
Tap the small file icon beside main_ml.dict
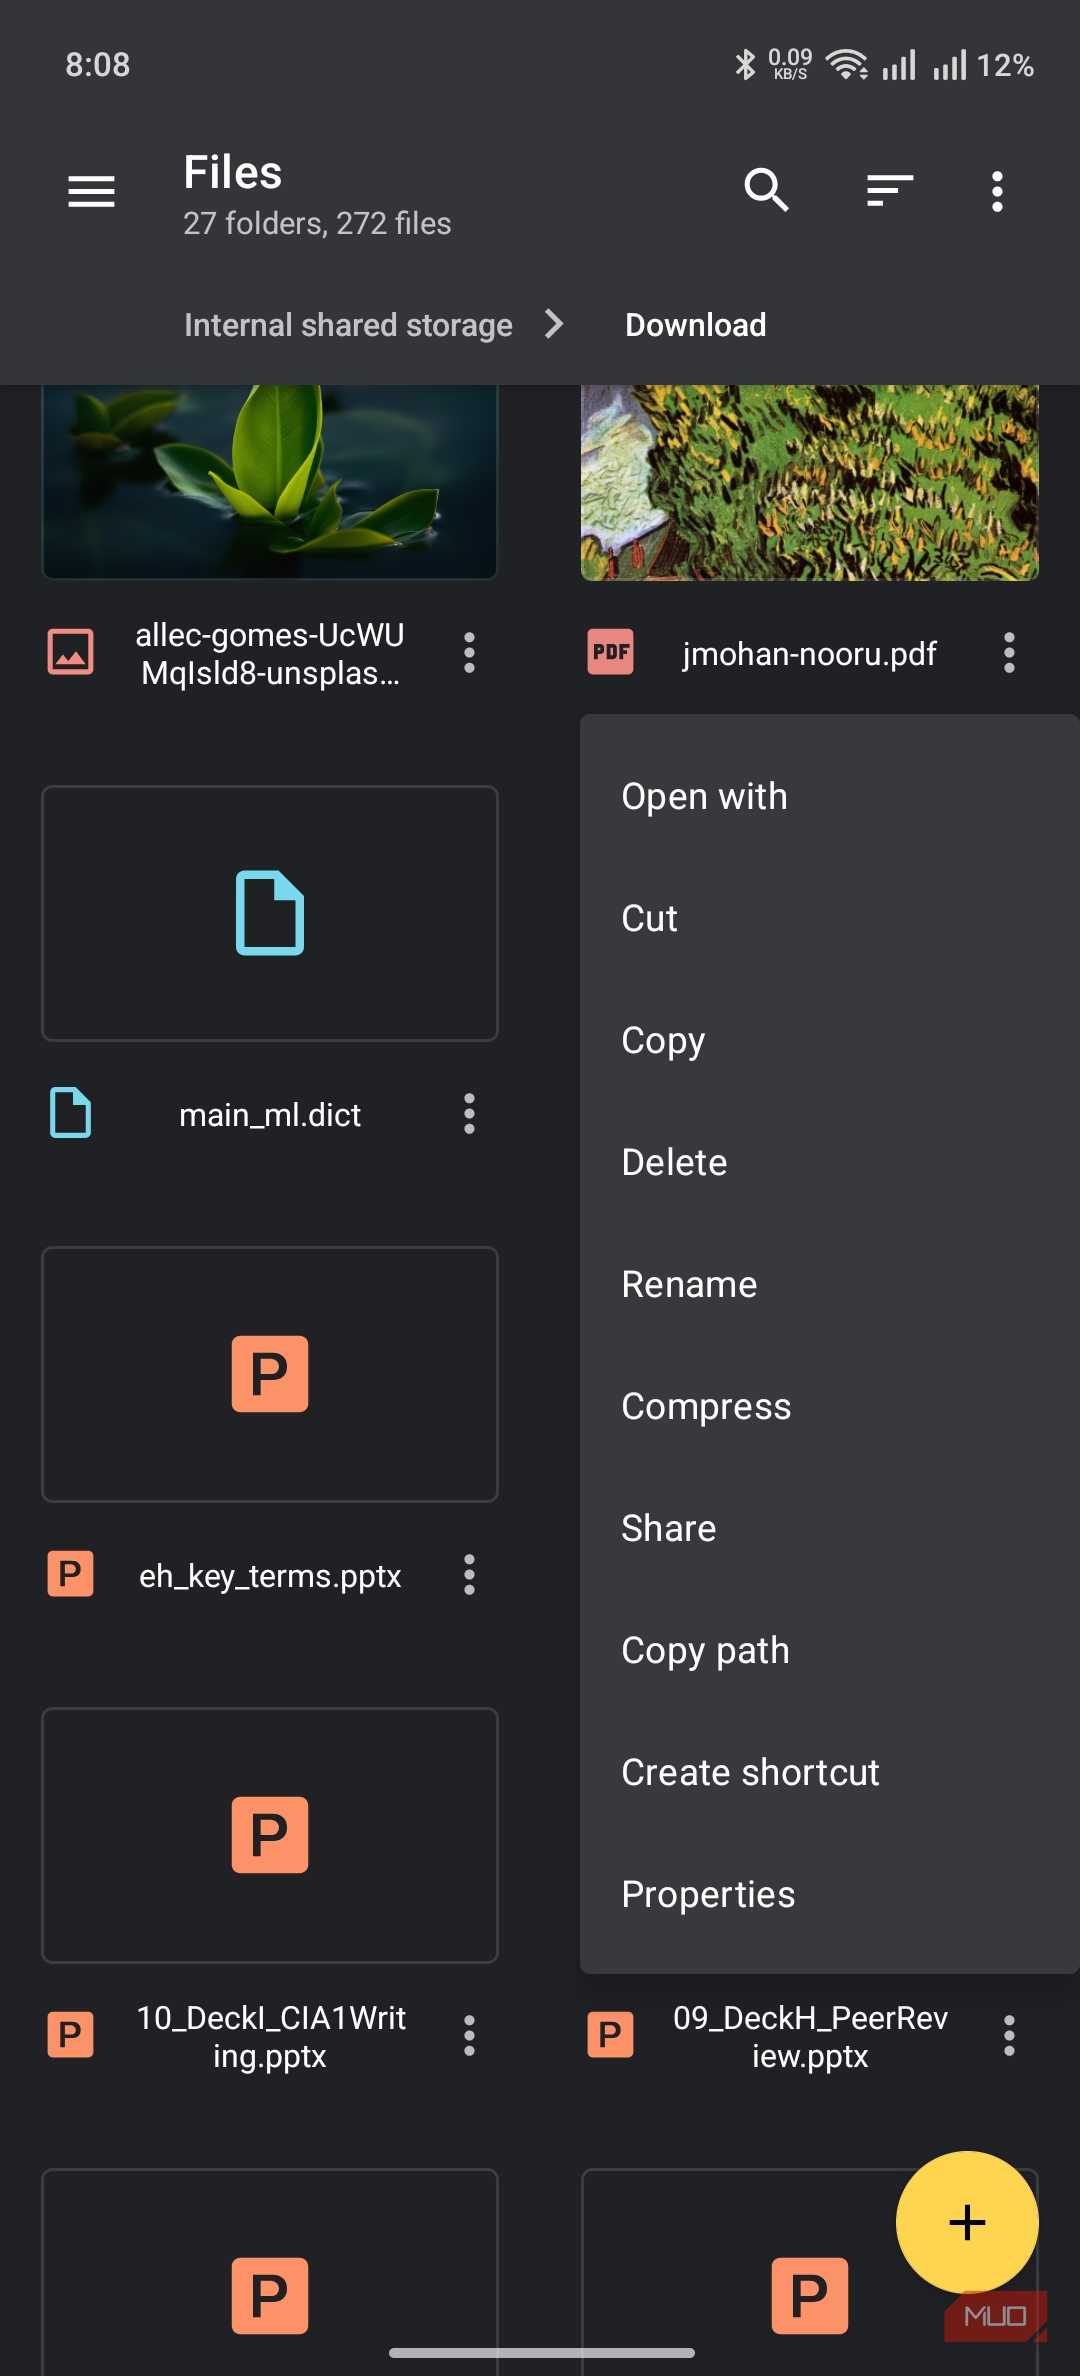(x=71, y=1113)
